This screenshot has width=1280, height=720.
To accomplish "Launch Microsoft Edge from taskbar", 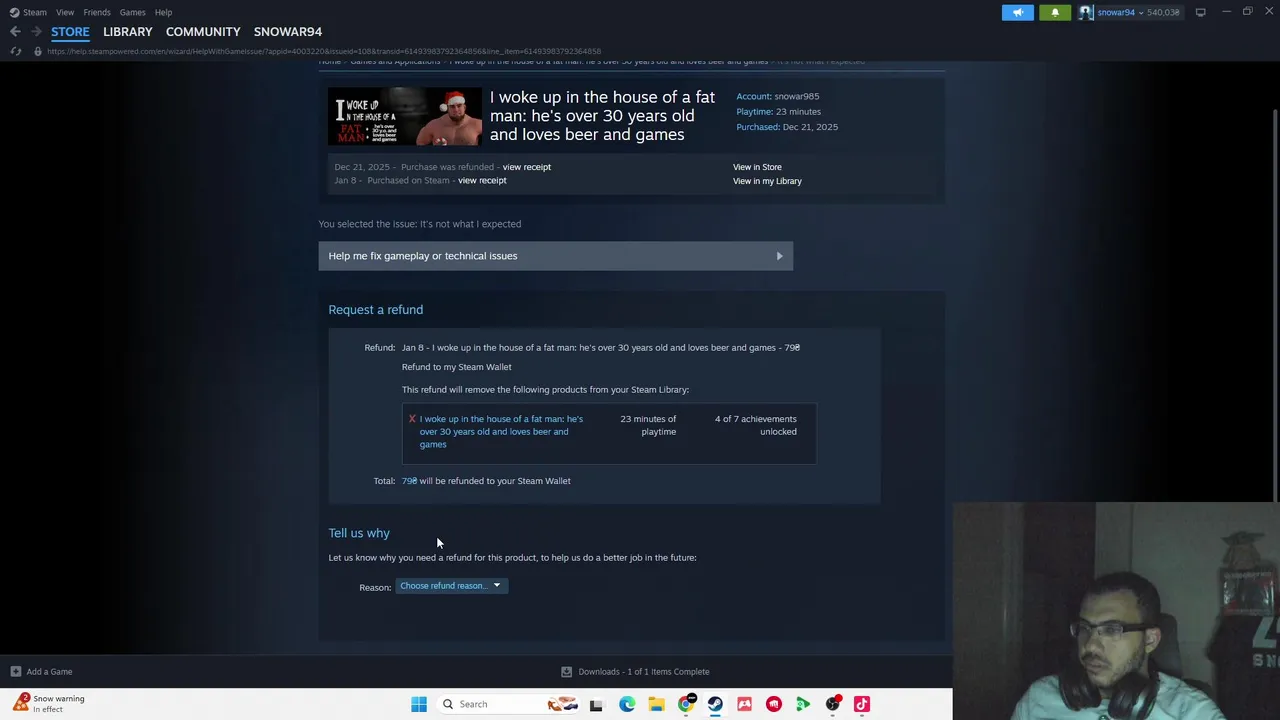I will coord(626,704).
